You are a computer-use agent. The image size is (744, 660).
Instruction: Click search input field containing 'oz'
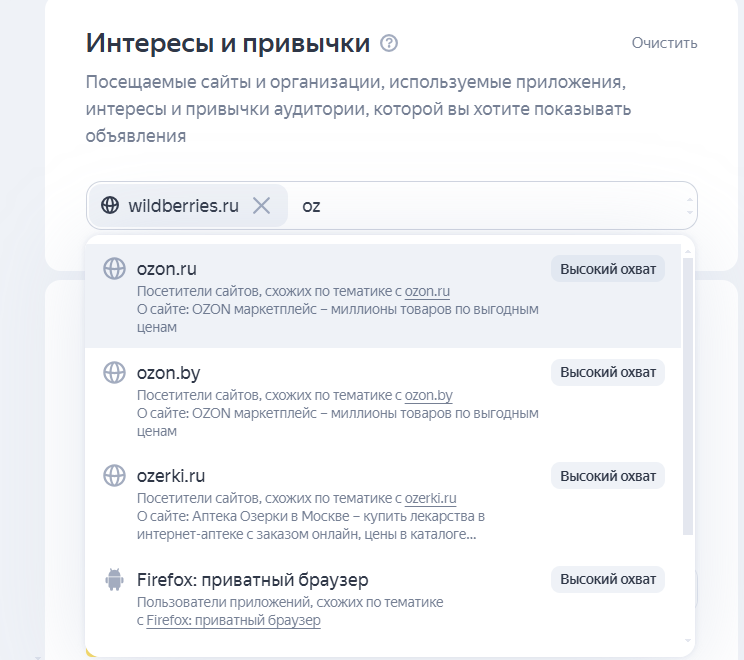tap(480, 206)
